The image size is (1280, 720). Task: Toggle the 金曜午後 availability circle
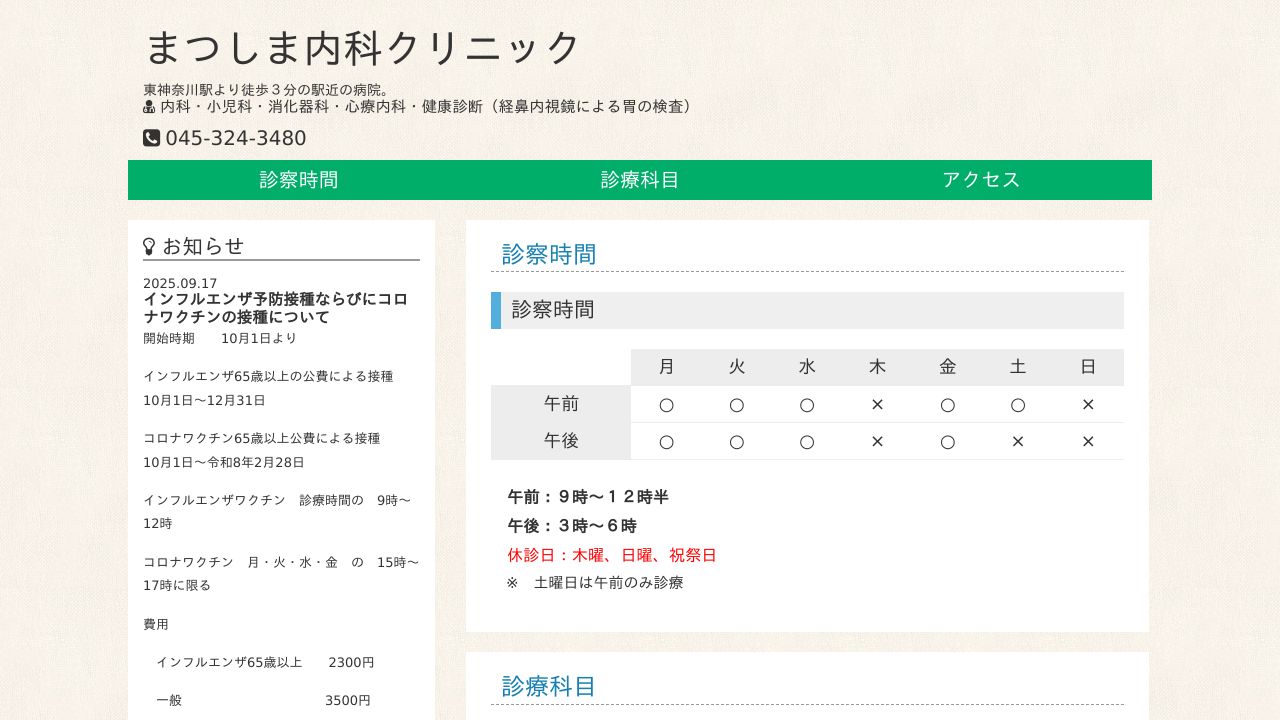pyautogui.click(x=947, y=441)
